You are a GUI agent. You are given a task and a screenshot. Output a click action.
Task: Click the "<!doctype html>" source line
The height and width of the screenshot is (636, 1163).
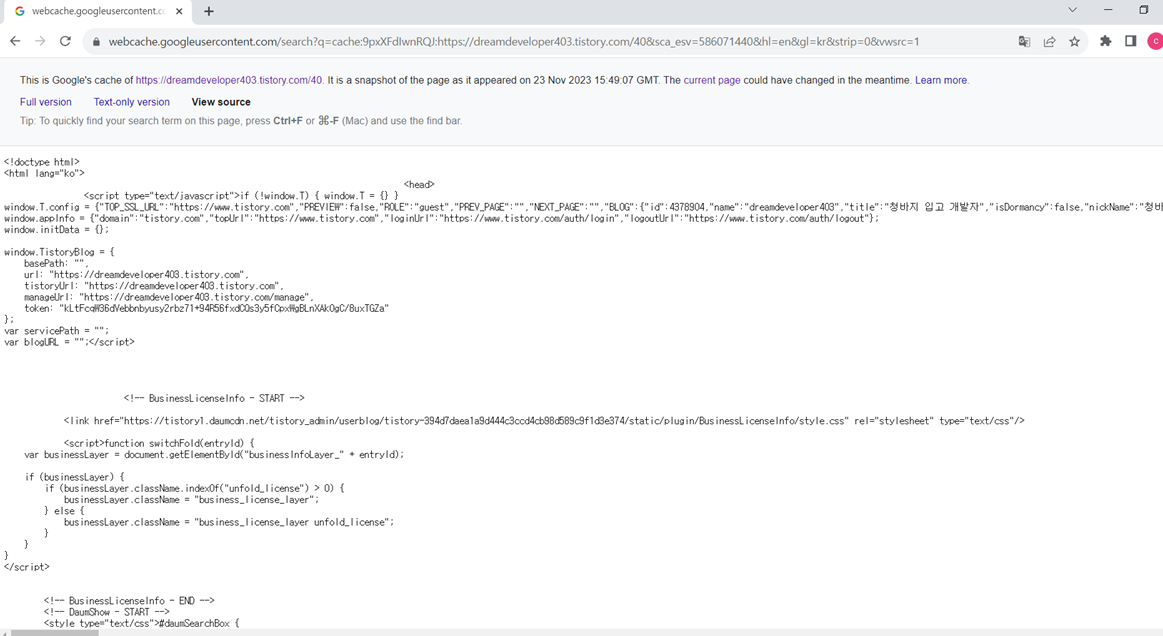click(42, 162)
